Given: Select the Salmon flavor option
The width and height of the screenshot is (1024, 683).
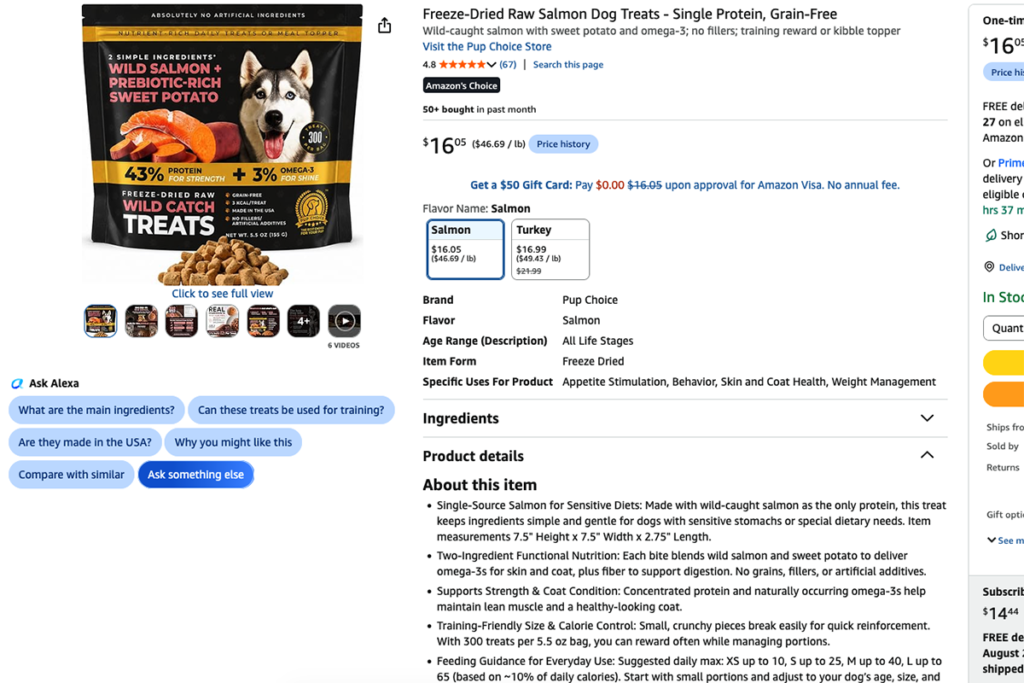Looking at the screenshot, I should [x=465, y=249].
